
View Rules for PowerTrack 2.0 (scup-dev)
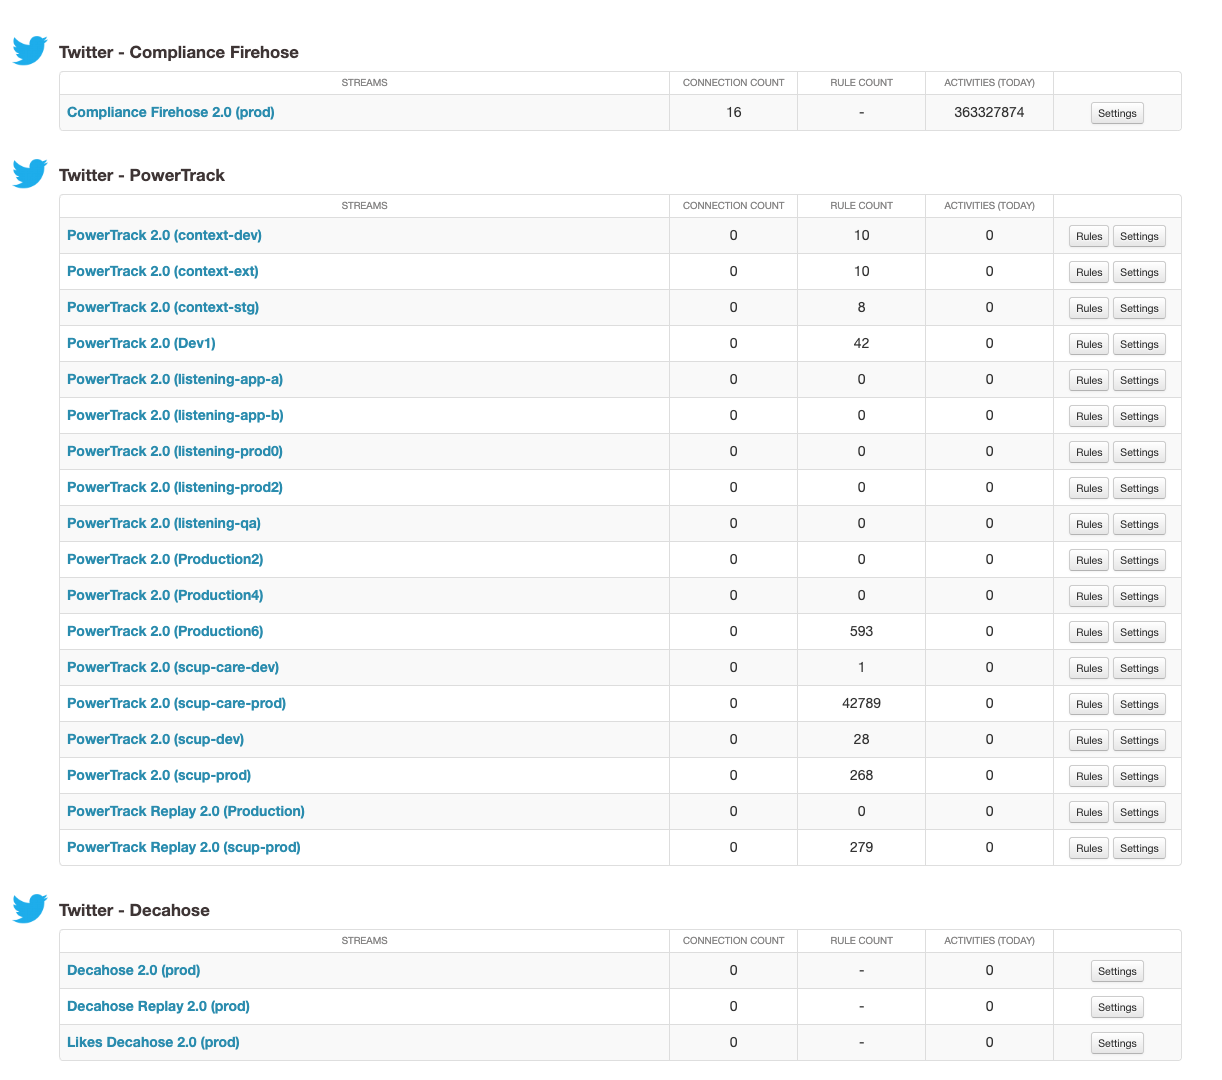pyautogui.click(x=1089, y=740)
